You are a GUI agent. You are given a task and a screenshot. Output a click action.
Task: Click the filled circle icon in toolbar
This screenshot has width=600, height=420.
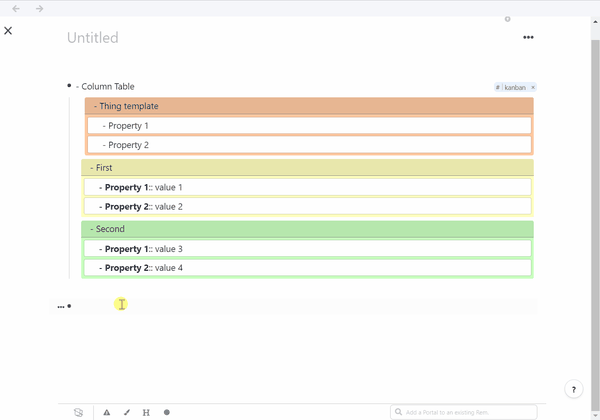pos(167,412)
